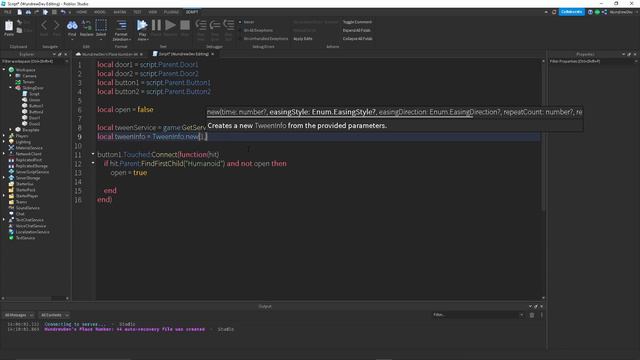Click the Select tool icon
This screenshot has height=360, width=640.
(x=101, y=25)
